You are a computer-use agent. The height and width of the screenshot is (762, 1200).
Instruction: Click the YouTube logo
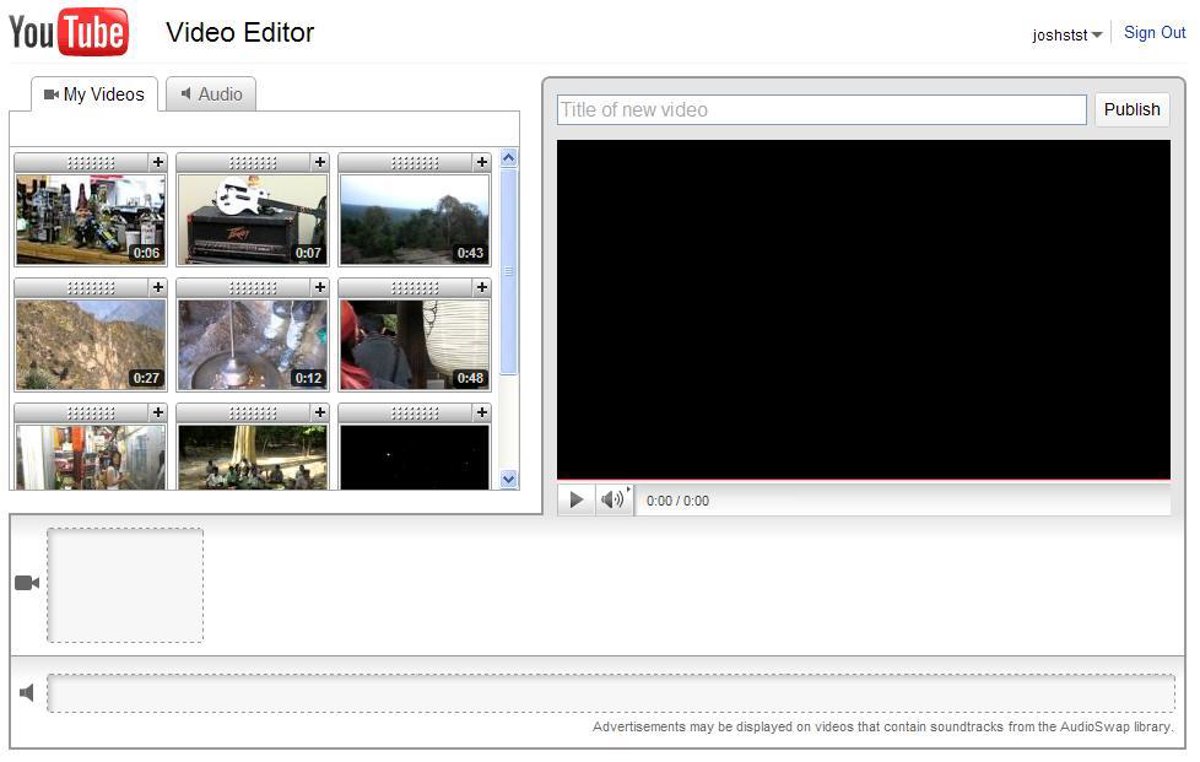[x=68, y=32]
